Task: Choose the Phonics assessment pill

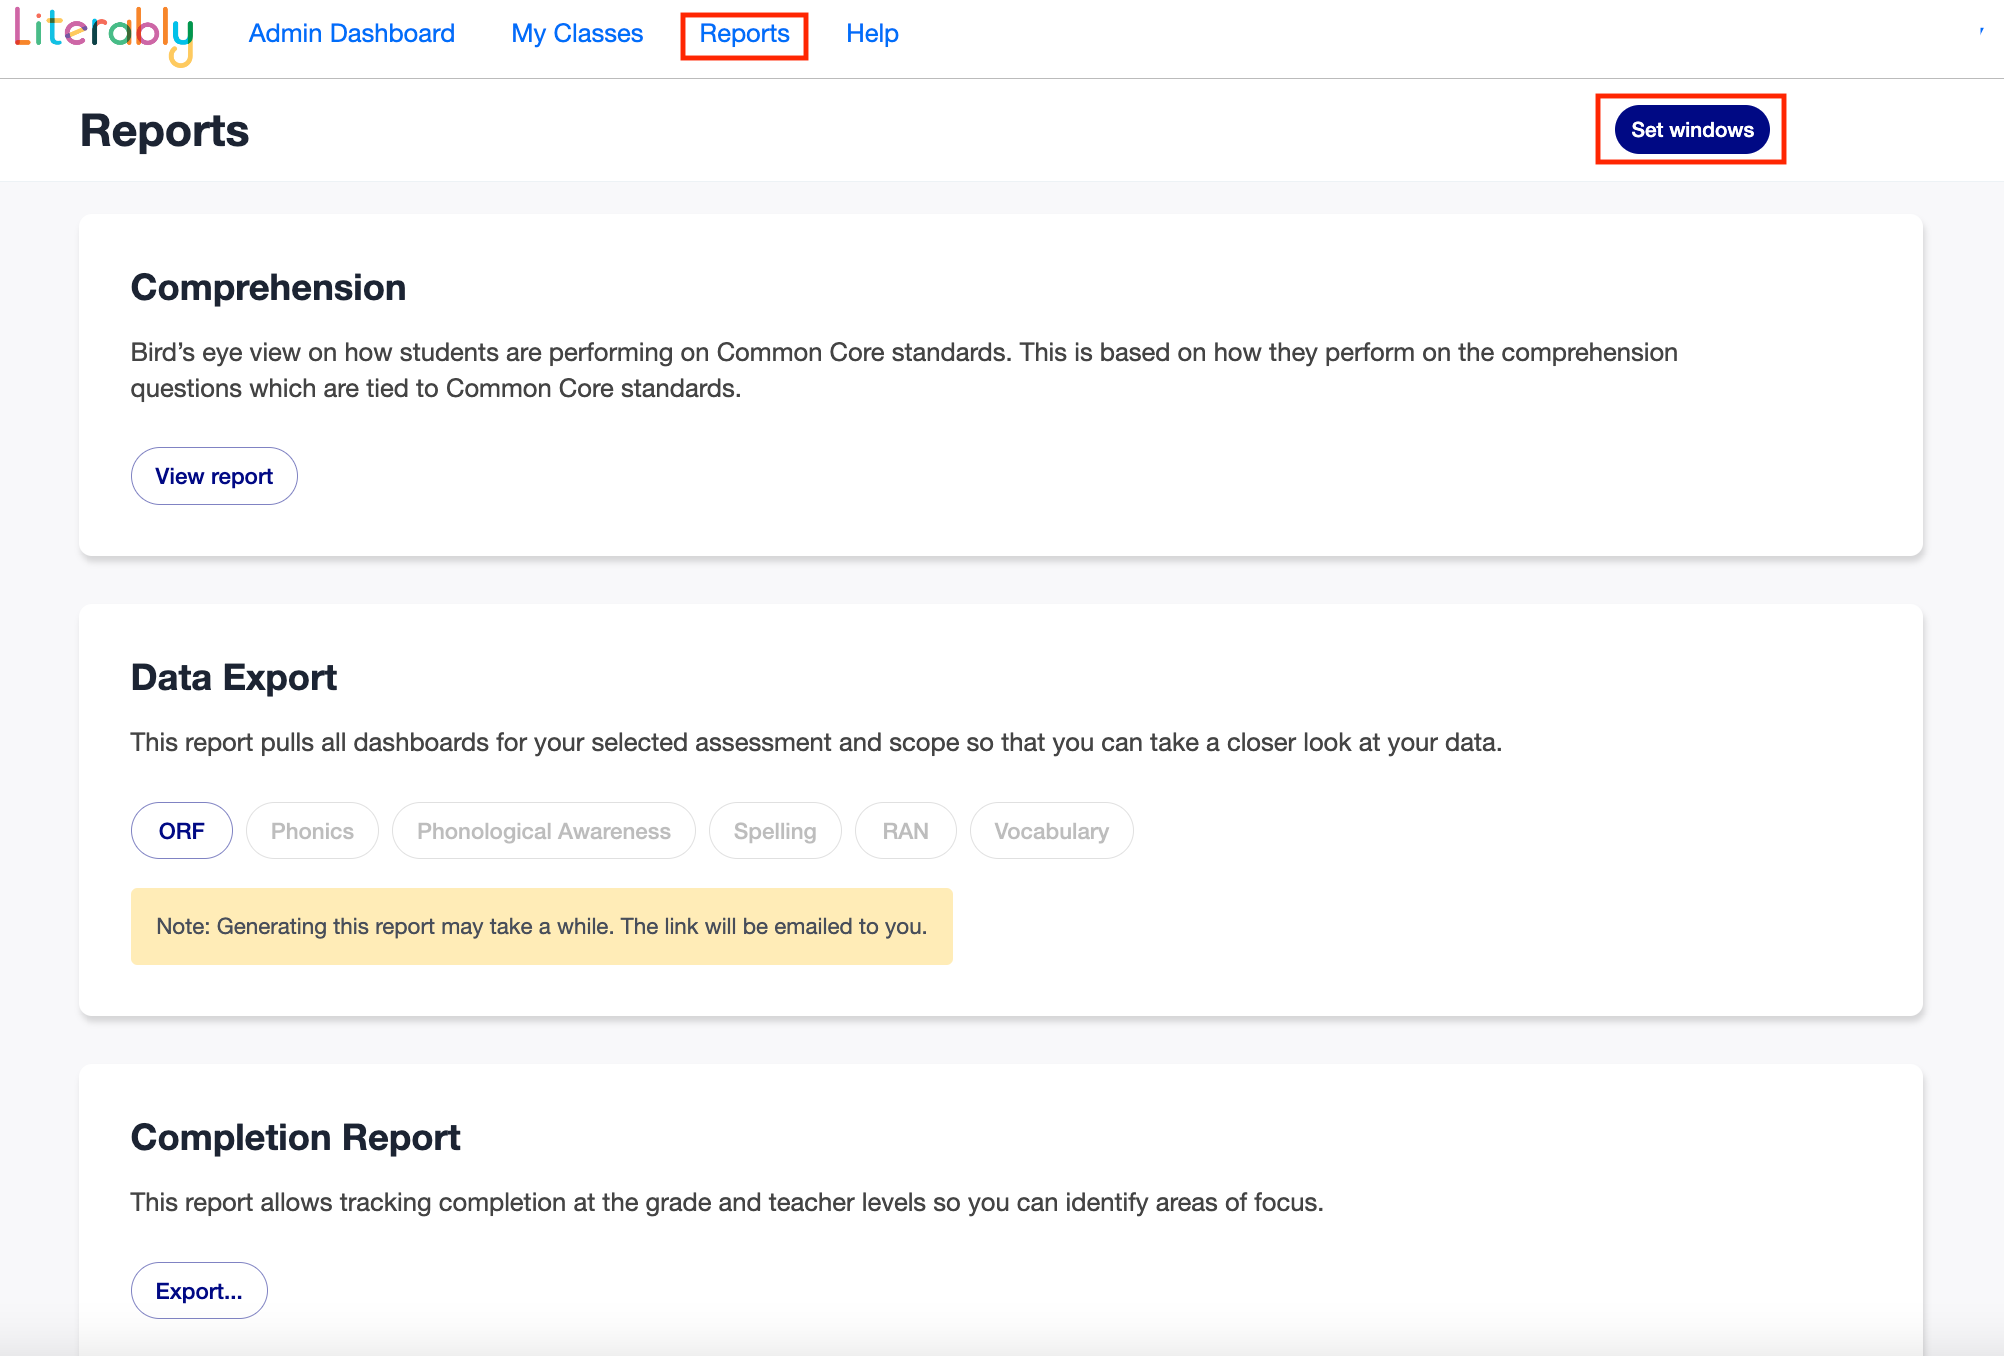Action: [312, 831]
